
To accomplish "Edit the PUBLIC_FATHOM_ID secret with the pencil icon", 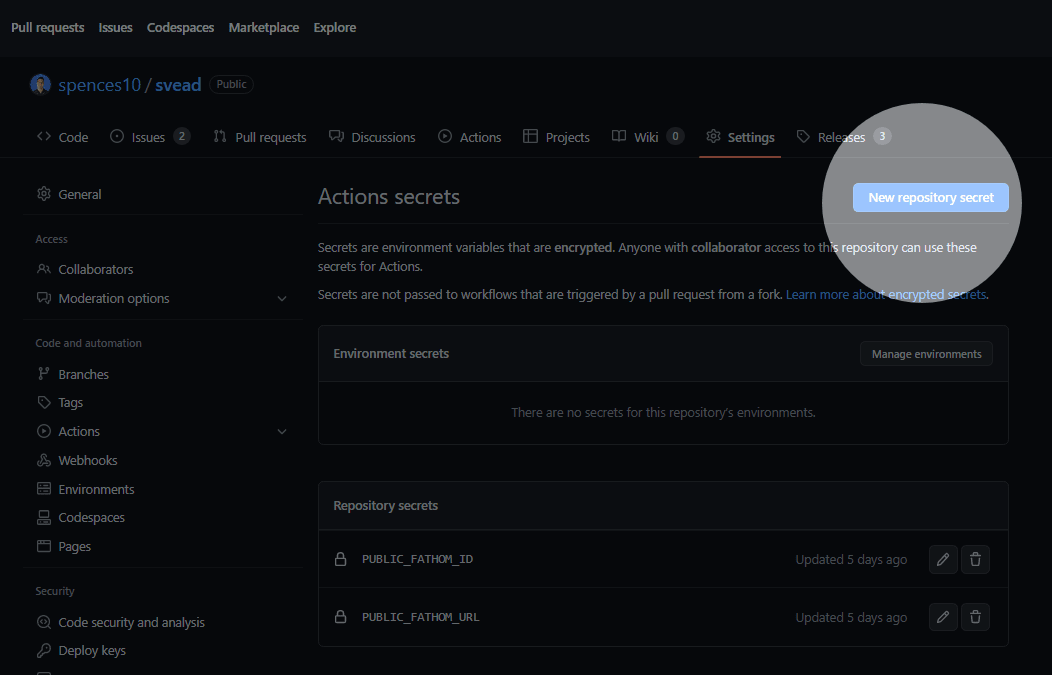I will coord(942,559).
